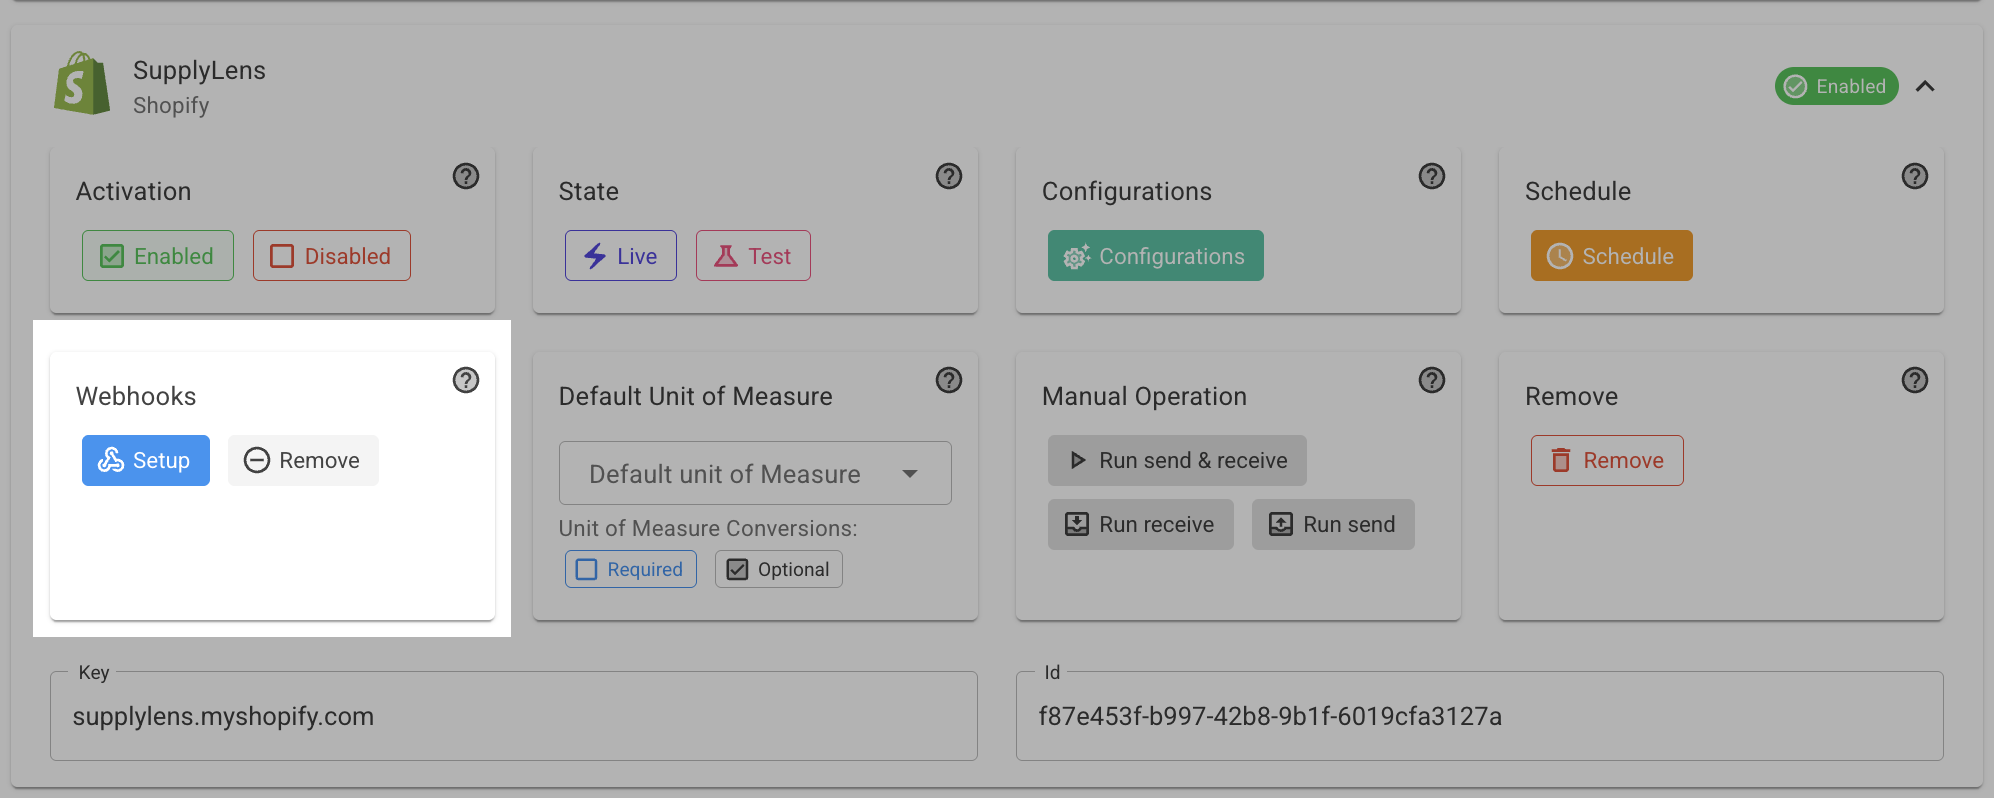Switch State to Live
The image size is (1994, 798).
point(621,256)
